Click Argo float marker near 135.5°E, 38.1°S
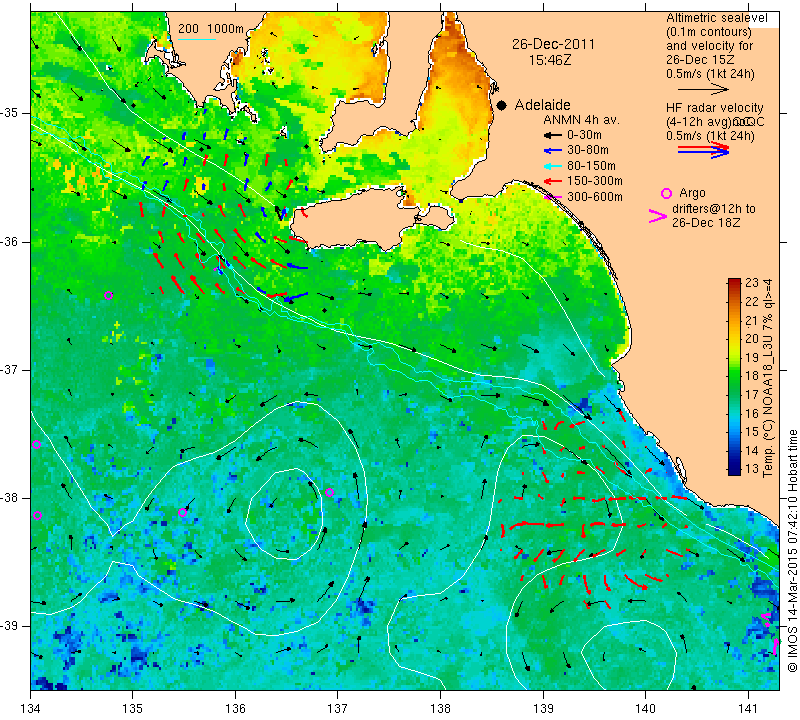800x720 pixels. [182, 512]
